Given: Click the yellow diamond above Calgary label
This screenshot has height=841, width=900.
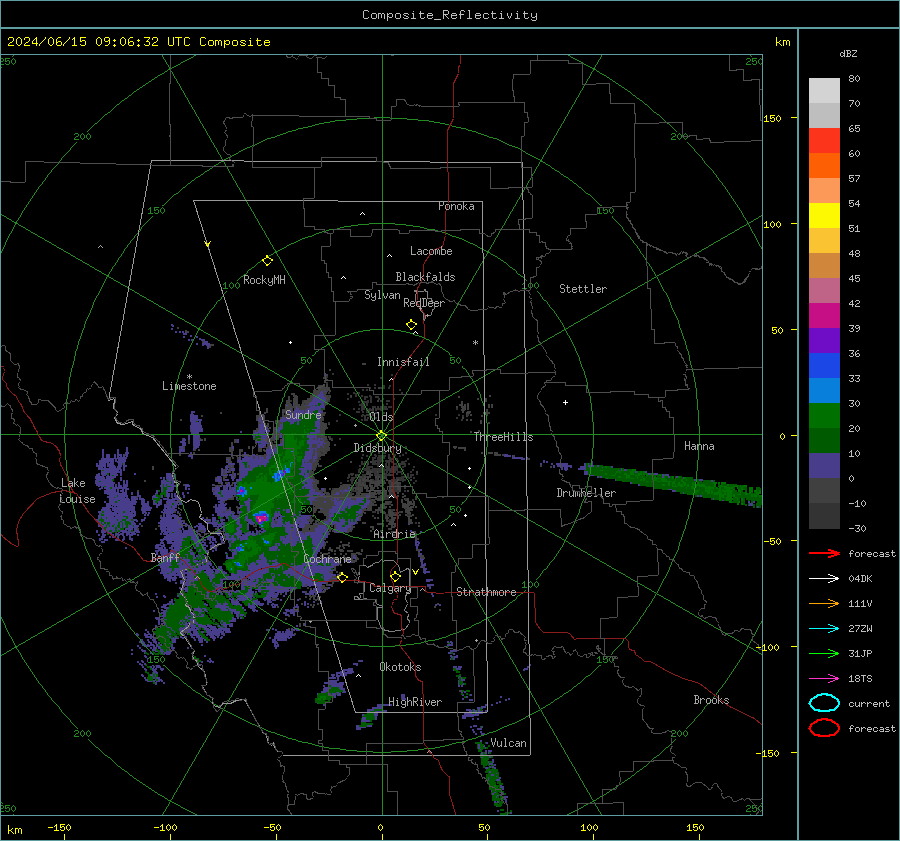Looking at the screenshot, I should click(395, 576).
